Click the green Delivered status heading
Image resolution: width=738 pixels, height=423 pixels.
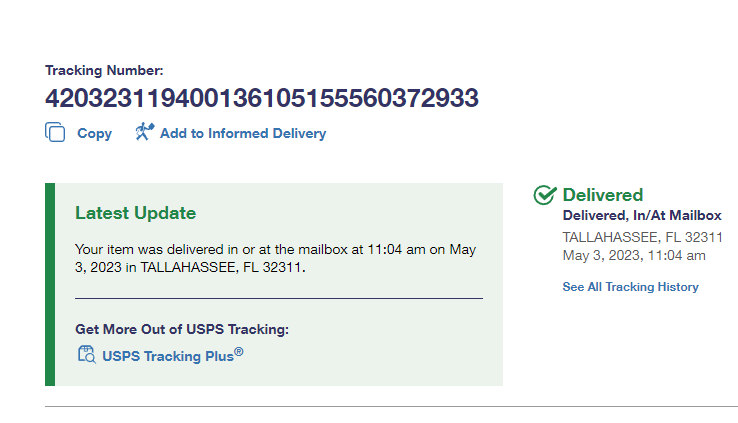[x=602, y=195]
